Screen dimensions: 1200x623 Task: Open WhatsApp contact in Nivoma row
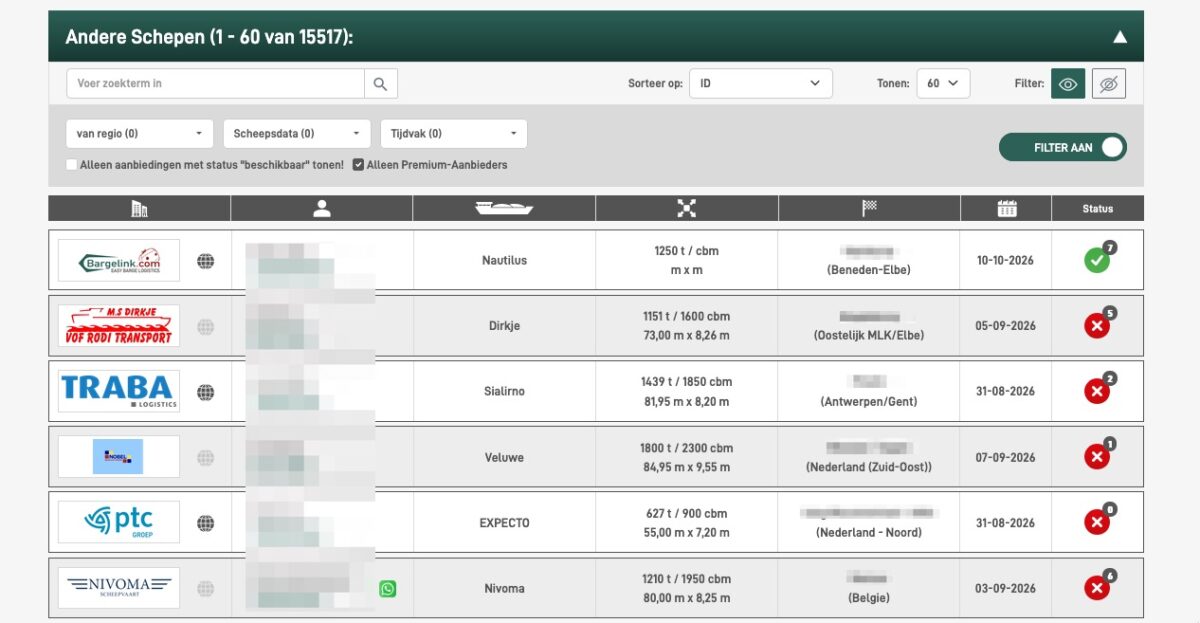click(x=387, y=589)
